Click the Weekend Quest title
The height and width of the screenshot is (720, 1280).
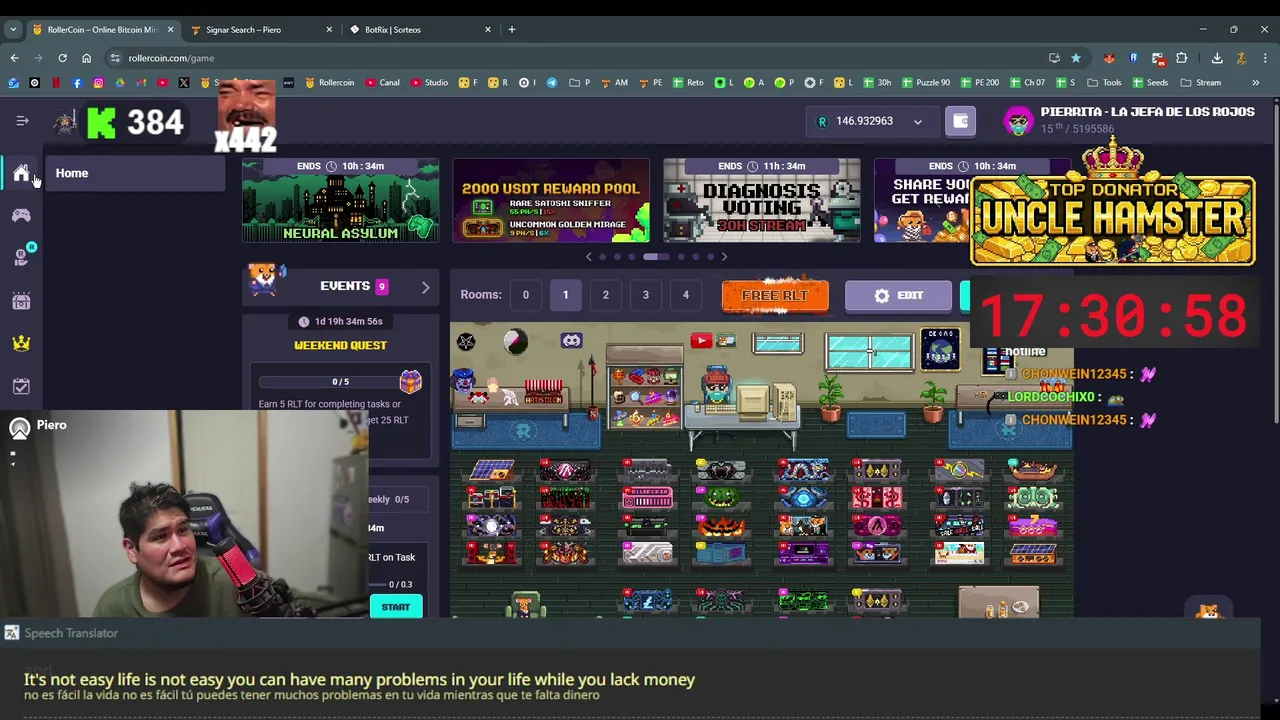coord(340,345)
